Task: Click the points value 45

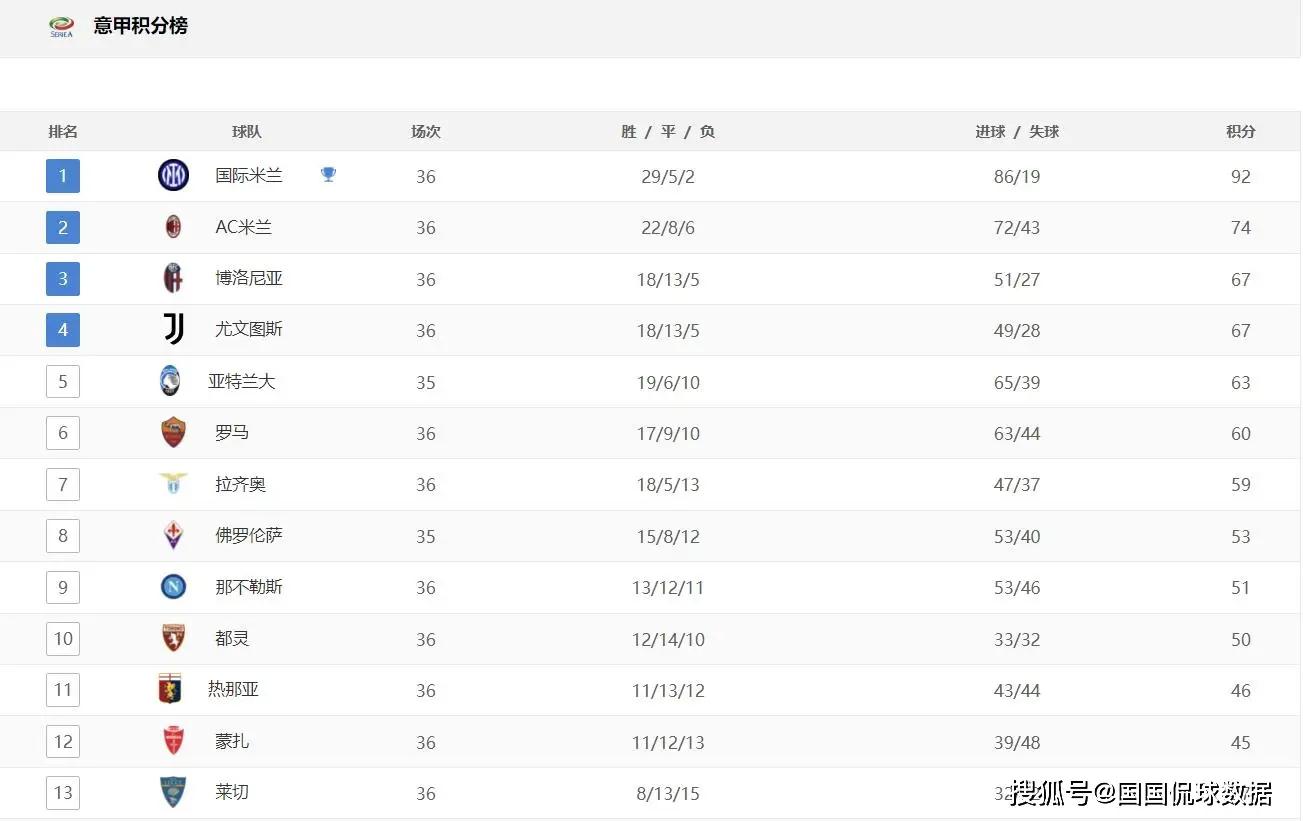Action: coord(1241,743)
